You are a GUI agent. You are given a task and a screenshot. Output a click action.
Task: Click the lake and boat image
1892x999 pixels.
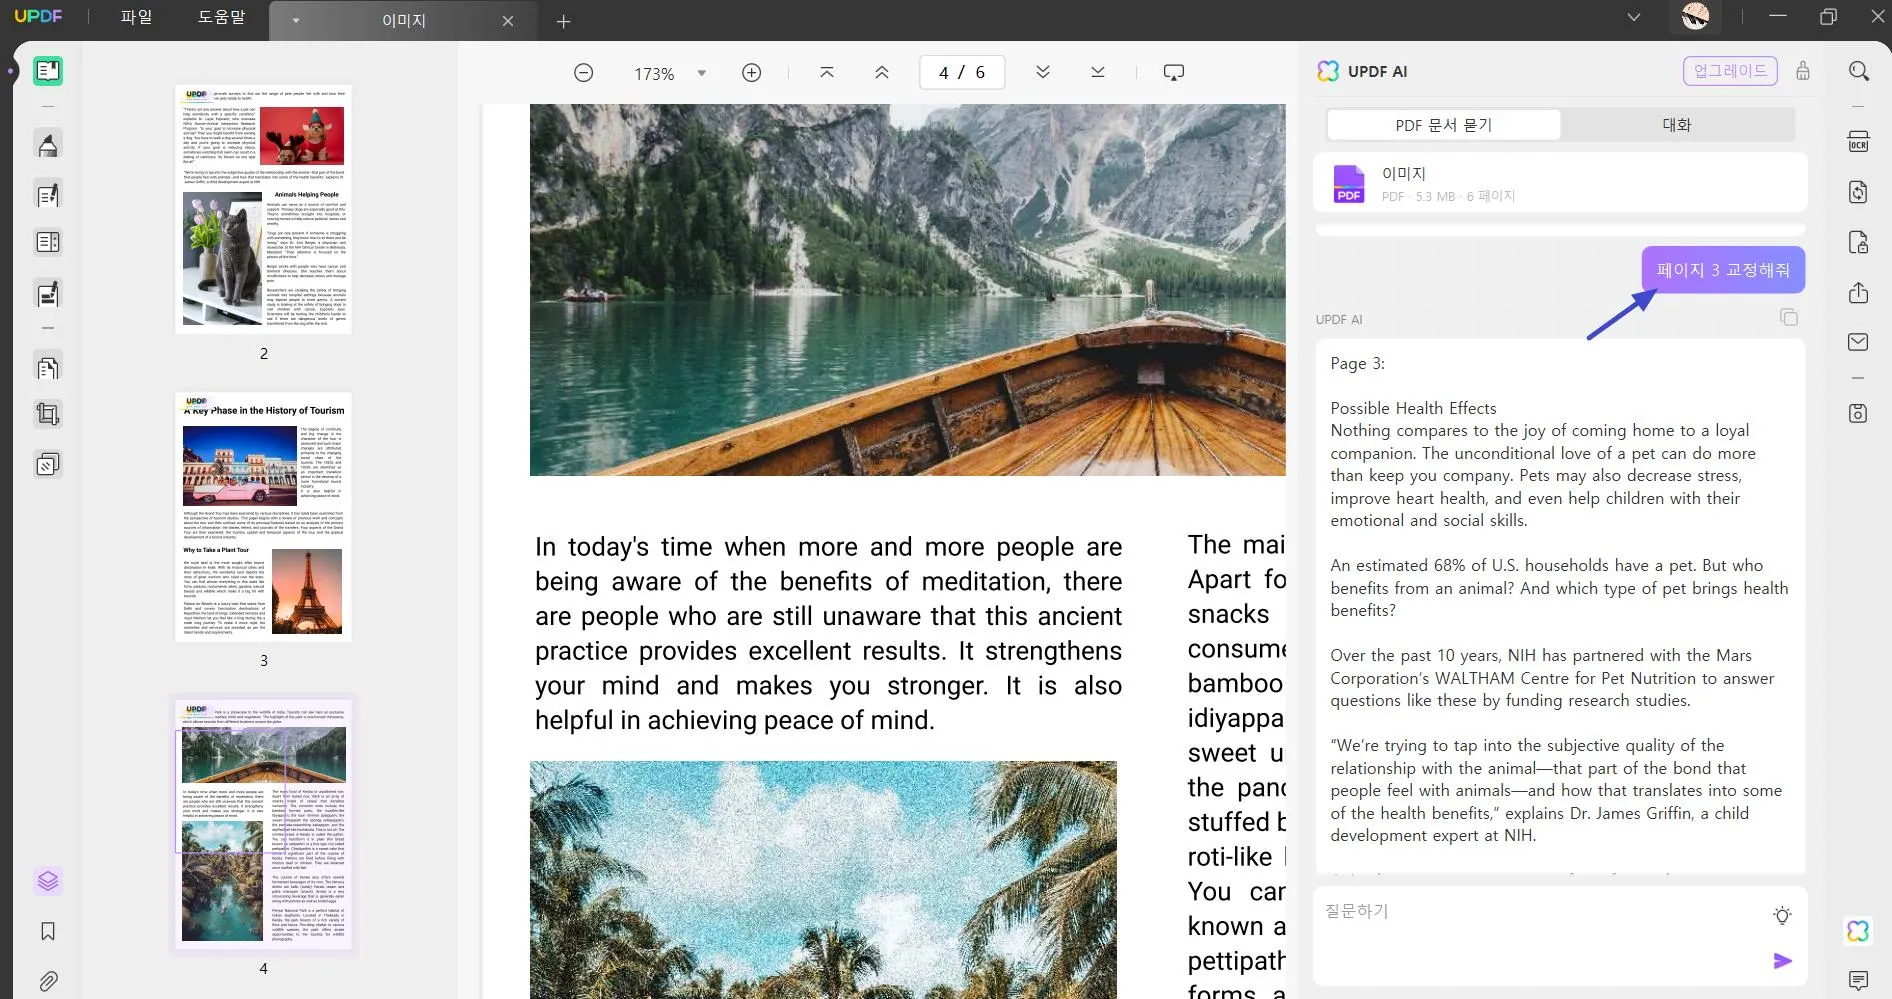(907, 290)
